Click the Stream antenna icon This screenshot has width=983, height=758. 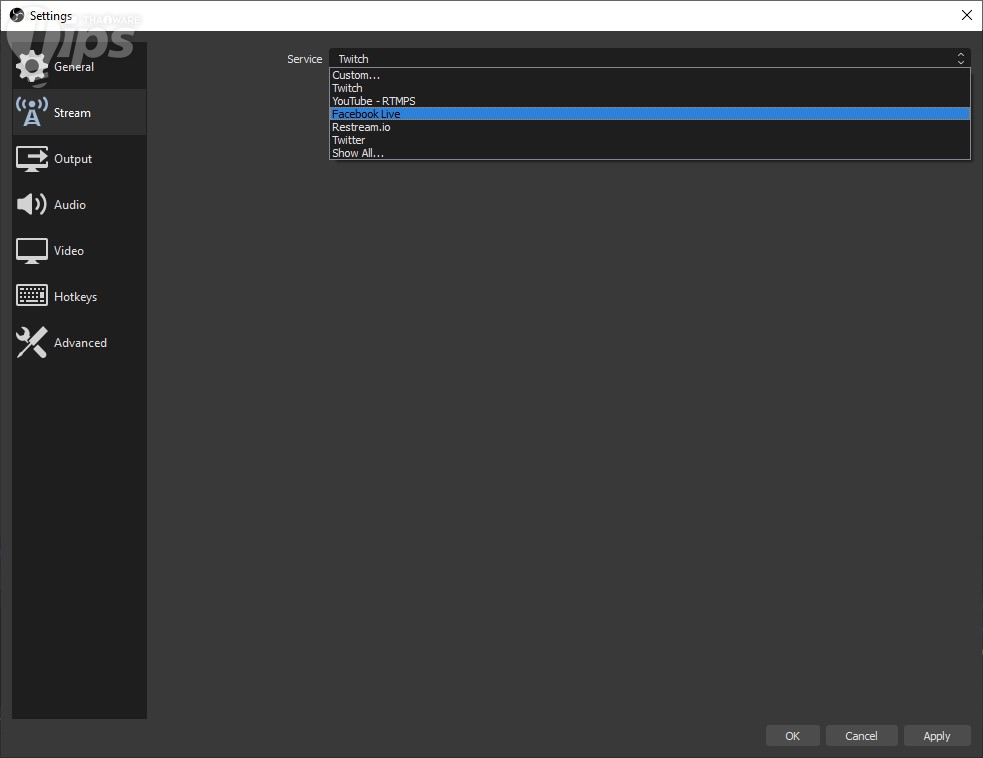pos(31,113)
